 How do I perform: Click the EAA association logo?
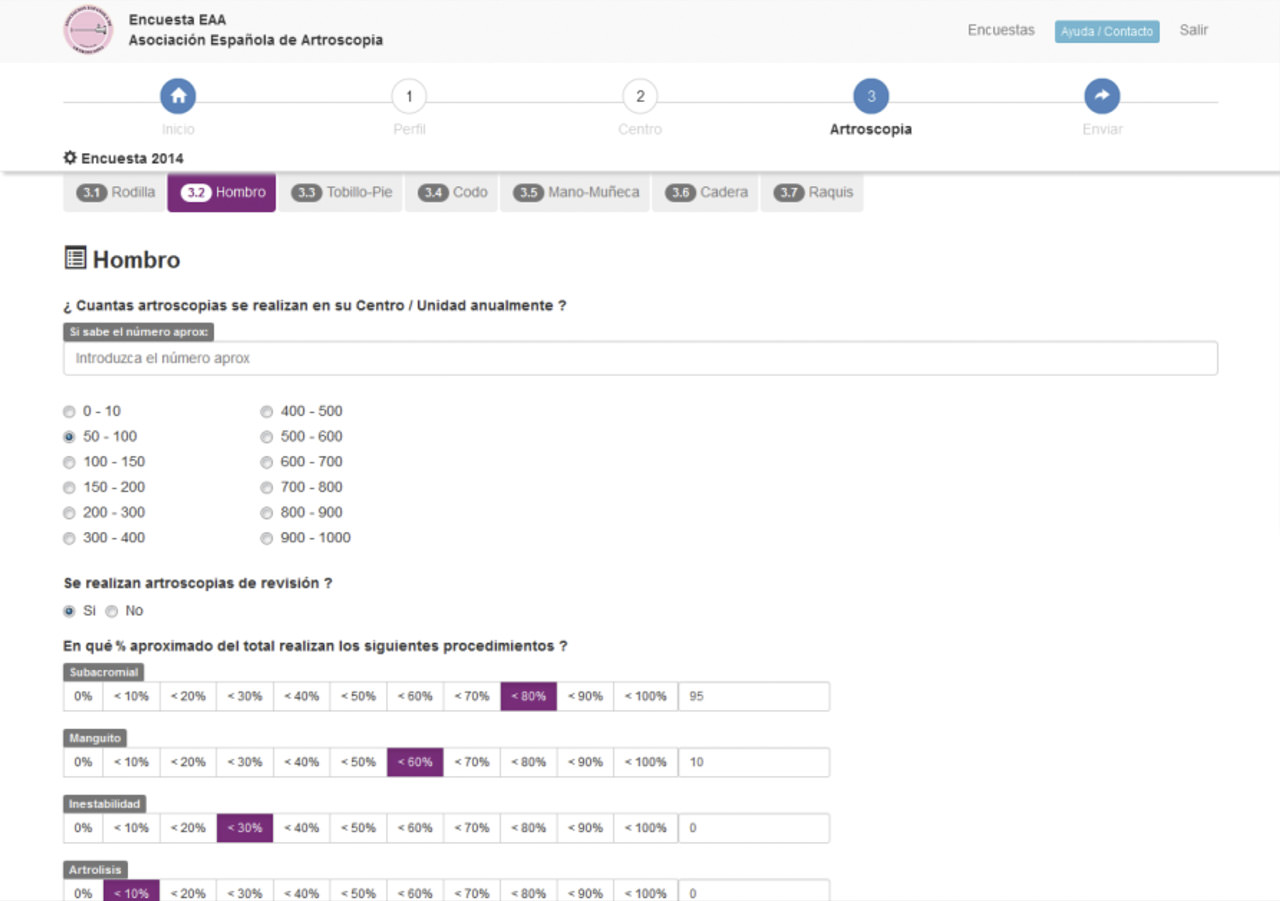coord(89,30)
